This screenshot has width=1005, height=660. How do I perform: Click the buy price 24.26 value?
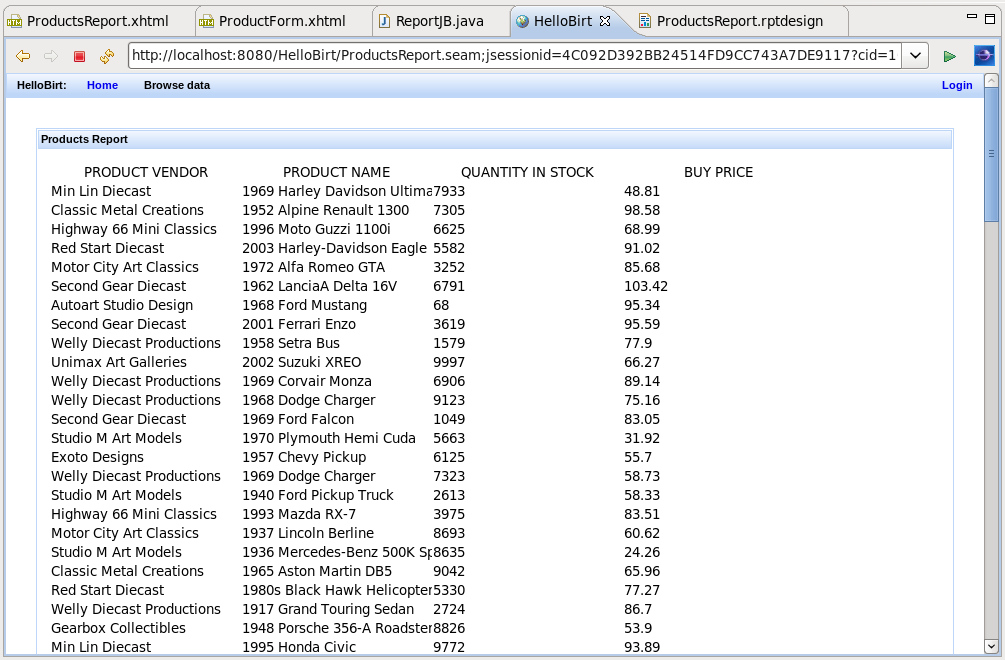(x=642, y=552)
